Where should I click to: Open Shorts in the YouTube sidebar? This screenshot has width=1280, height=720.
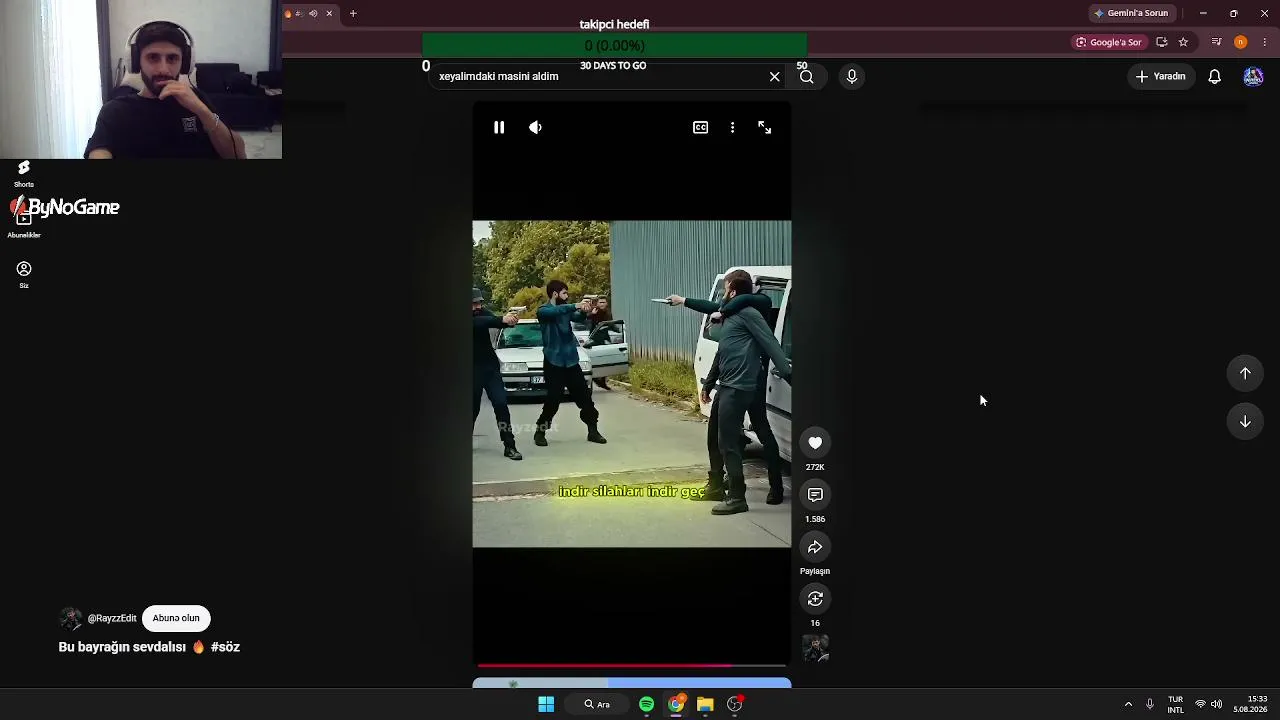[24, 174]
